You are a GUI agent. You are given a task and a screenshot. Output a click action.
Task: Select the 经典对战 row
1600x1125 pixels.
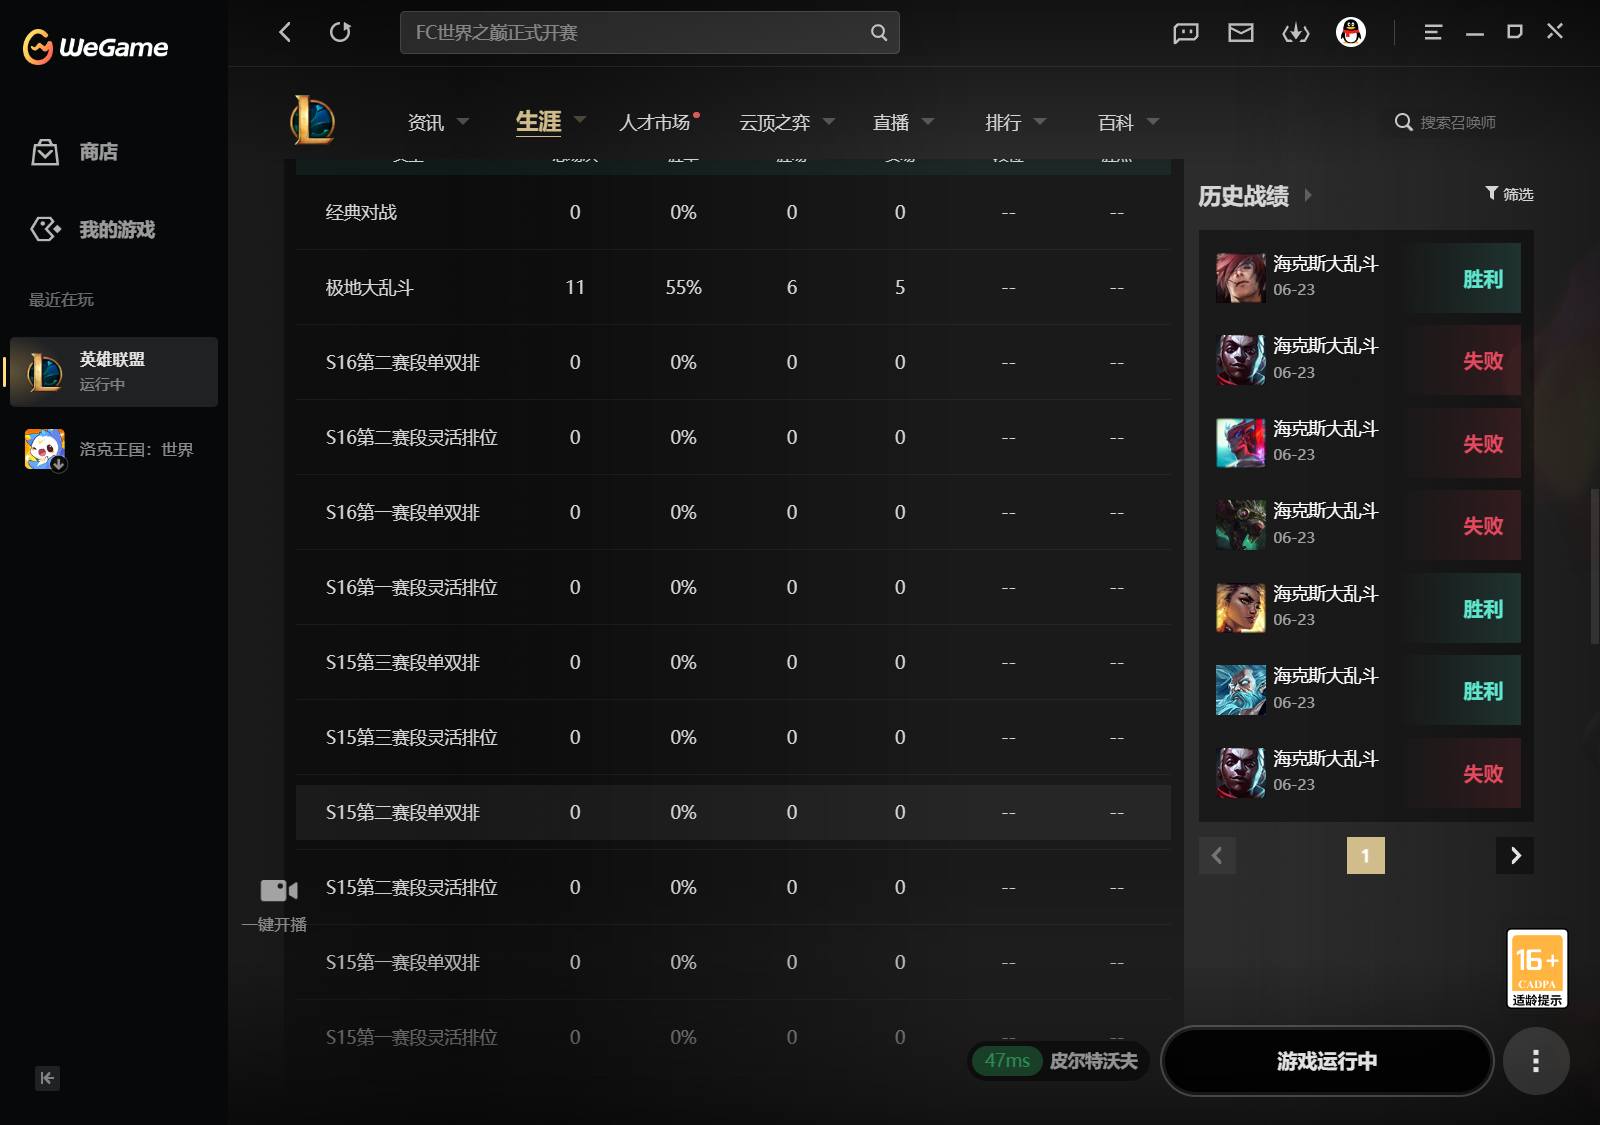coord(733,212)
